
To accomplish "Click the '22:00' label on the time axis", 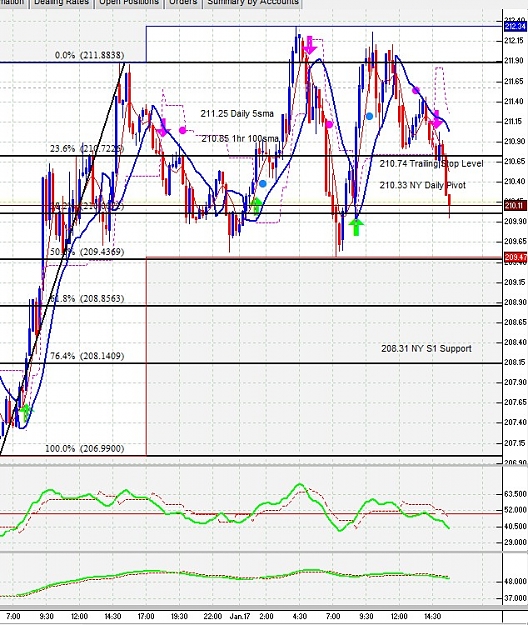I will point(212,616).
